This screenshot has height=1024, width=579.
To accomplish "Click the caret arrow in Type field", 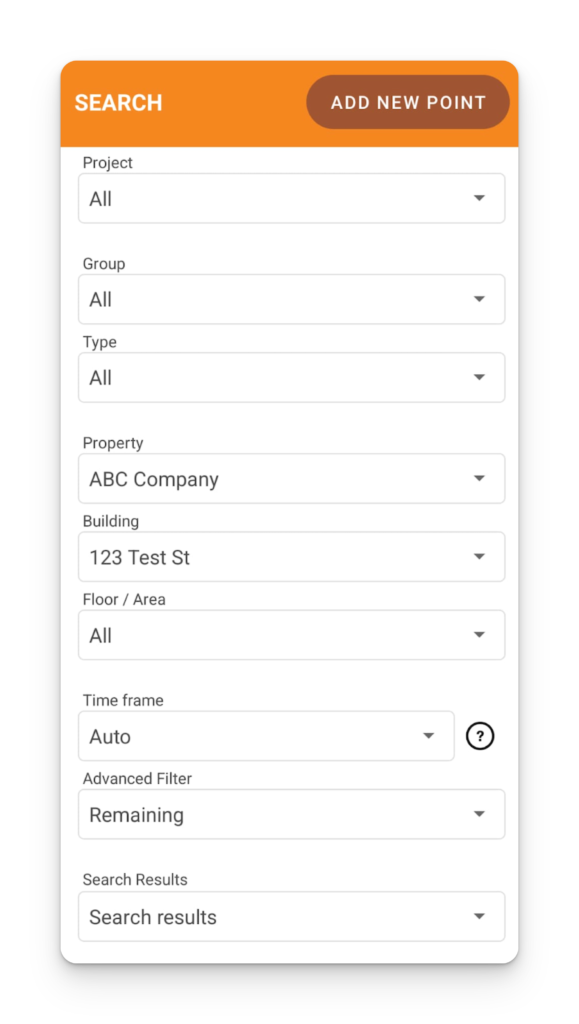I will [x=479, y=377].
